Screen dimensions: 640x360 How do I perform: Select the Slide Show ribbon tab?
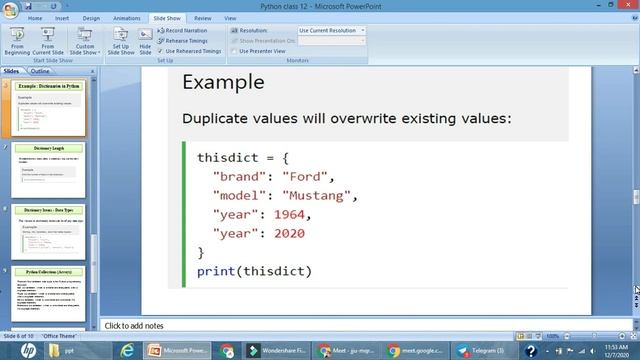(167, 18)
